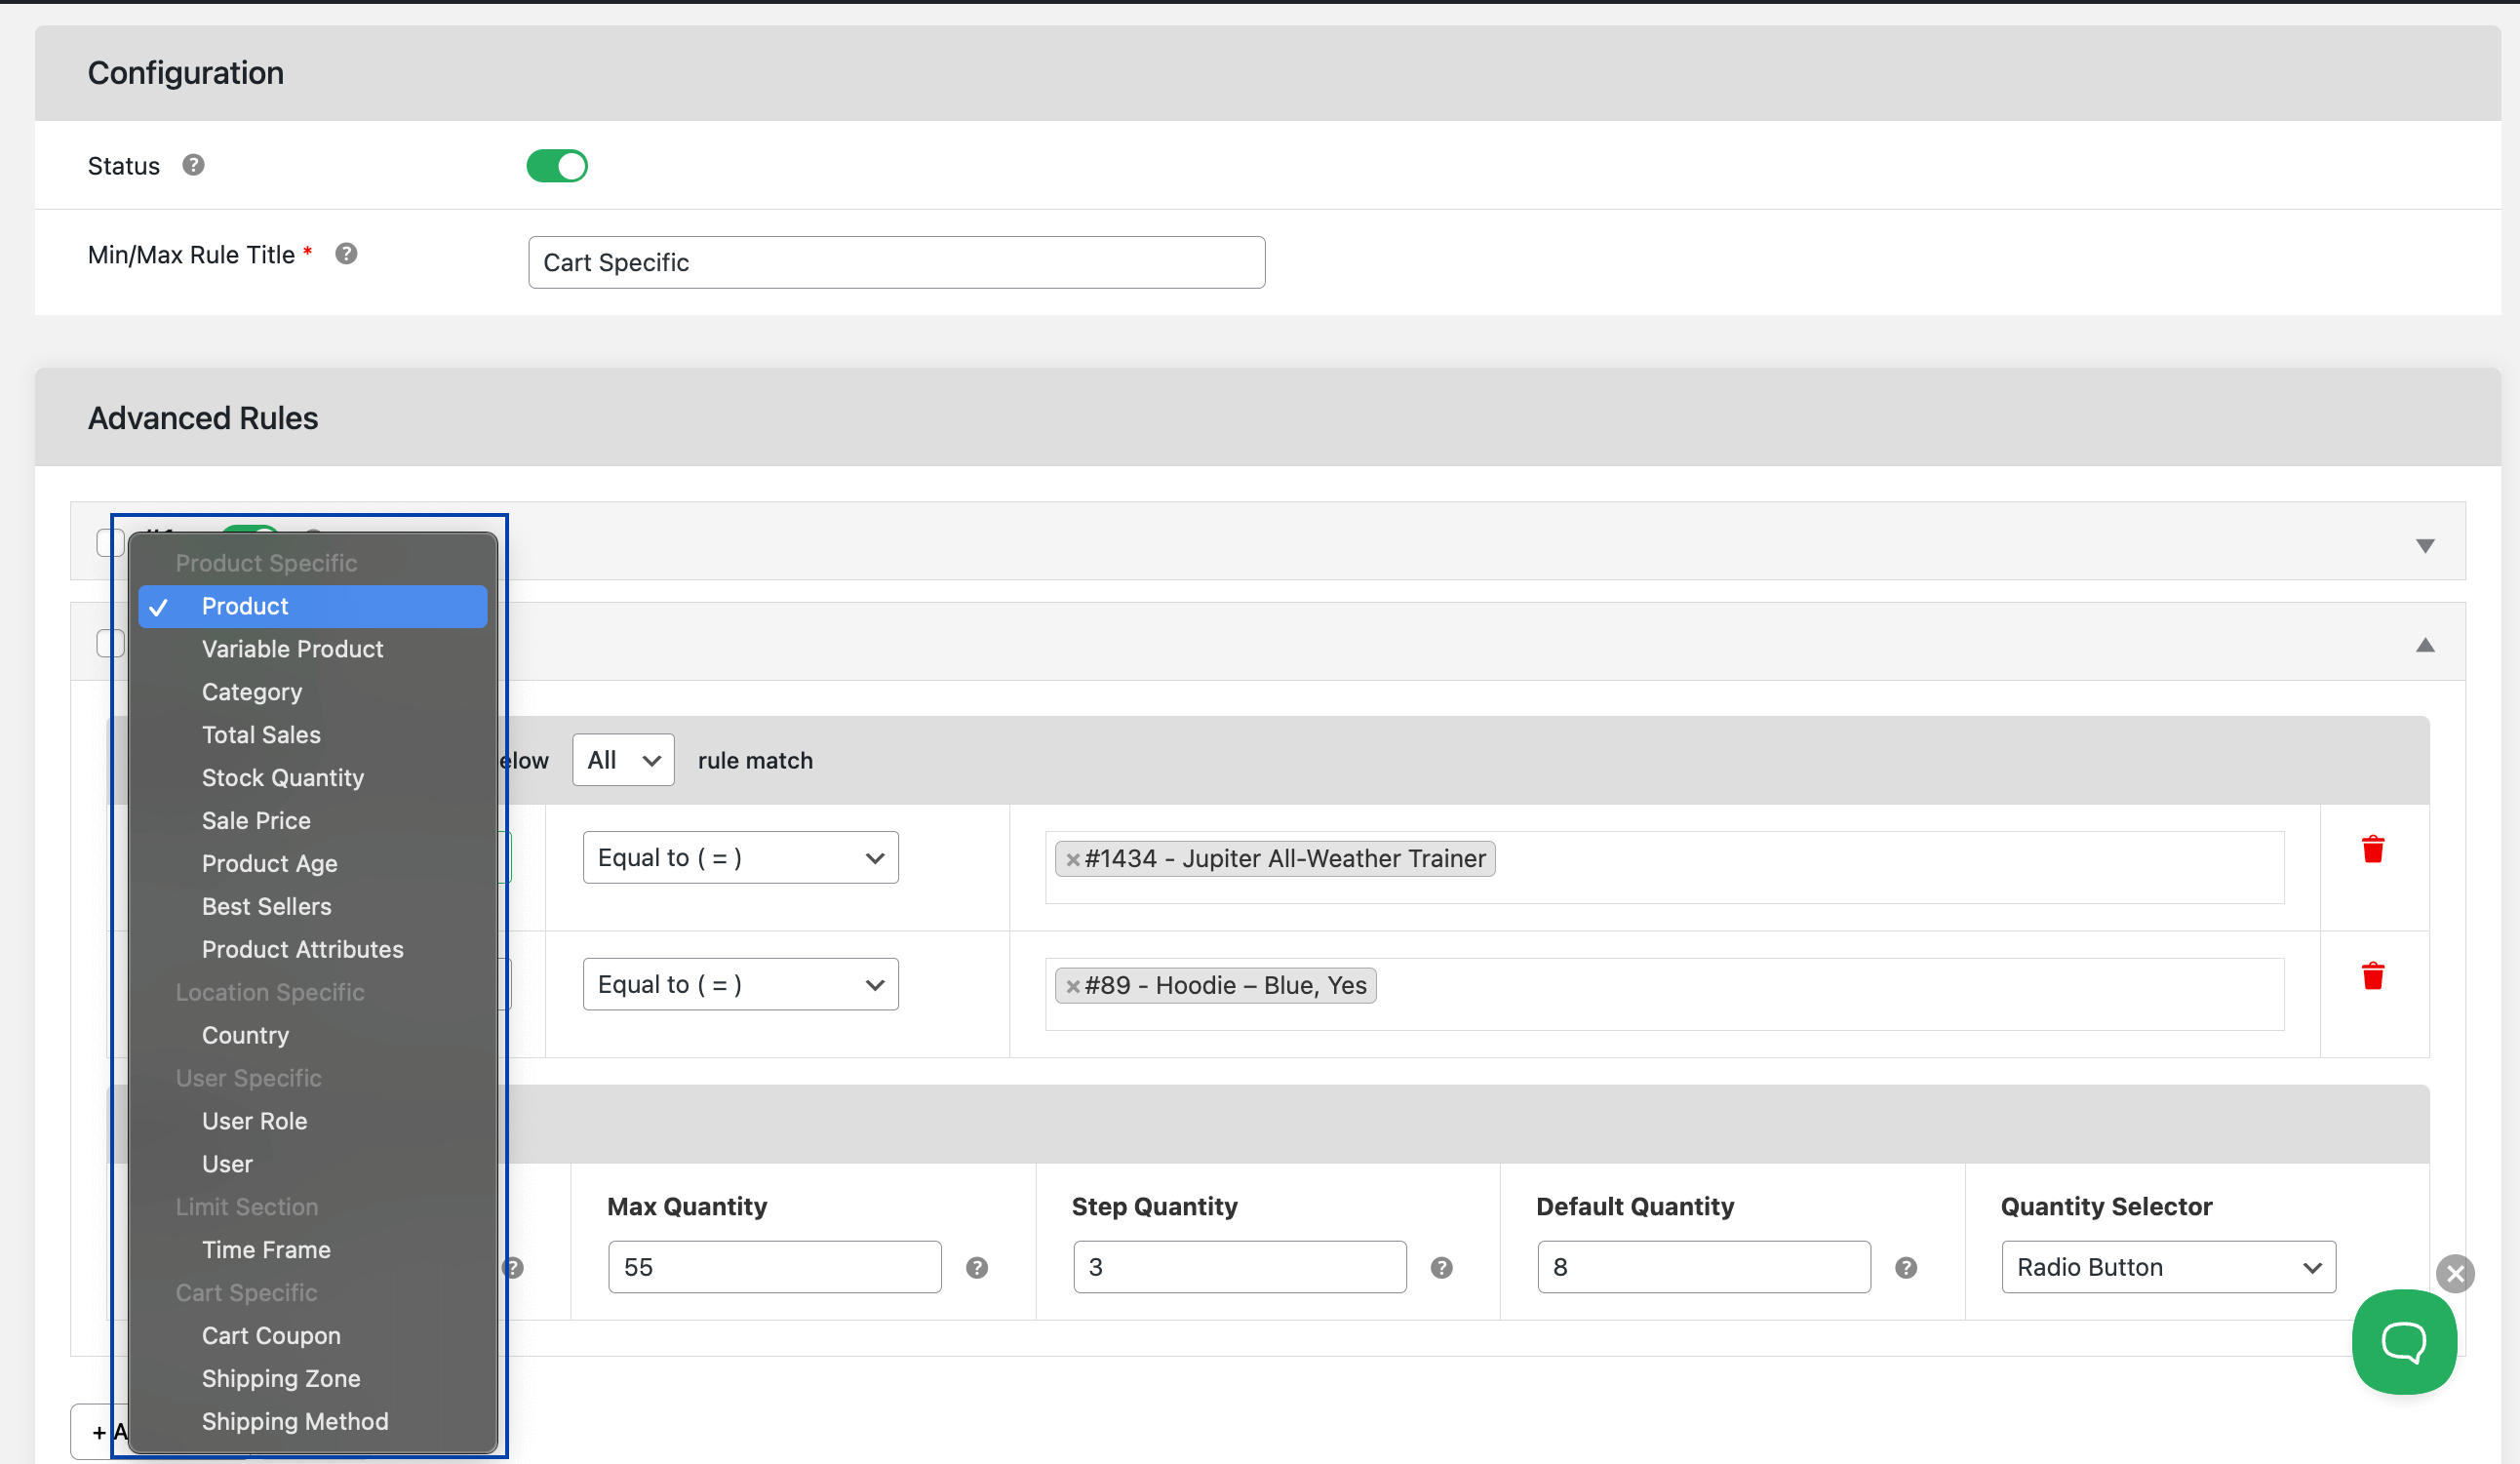
Task: Select Variable Product from the dropdown menu
Action: pyautogui.click(x=293, y=649)
